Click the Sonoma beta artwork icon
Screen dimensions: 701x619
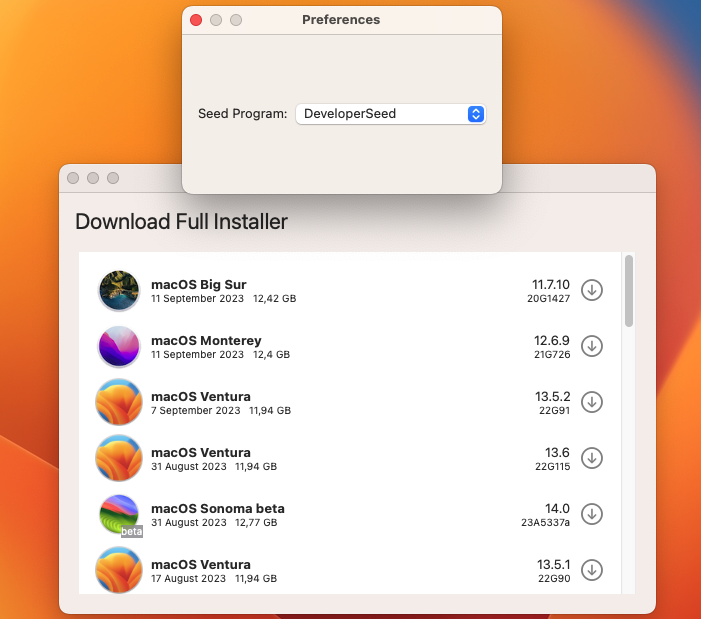point(119,514)
